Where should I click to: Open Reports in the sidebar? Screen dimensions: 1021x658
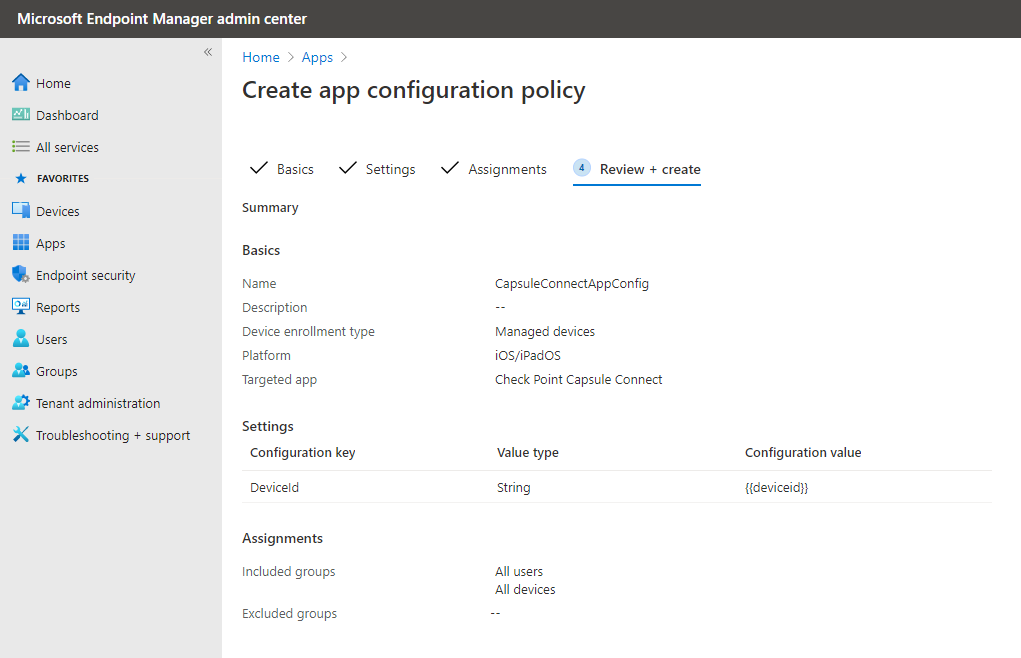58,307
